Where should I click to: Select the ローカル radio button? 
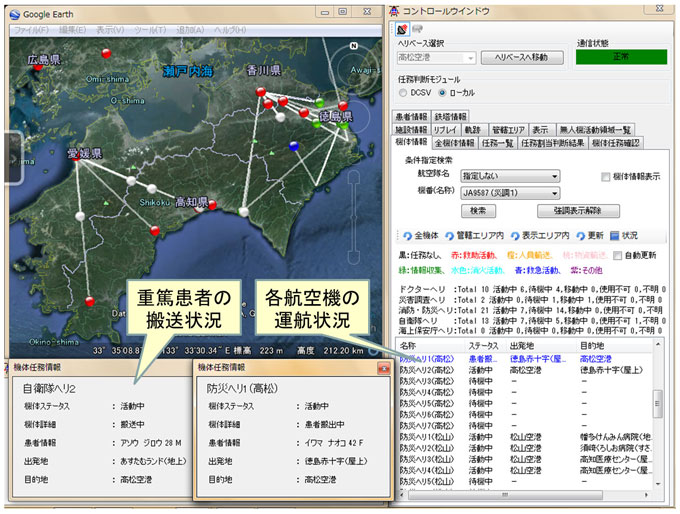[442, 93]
